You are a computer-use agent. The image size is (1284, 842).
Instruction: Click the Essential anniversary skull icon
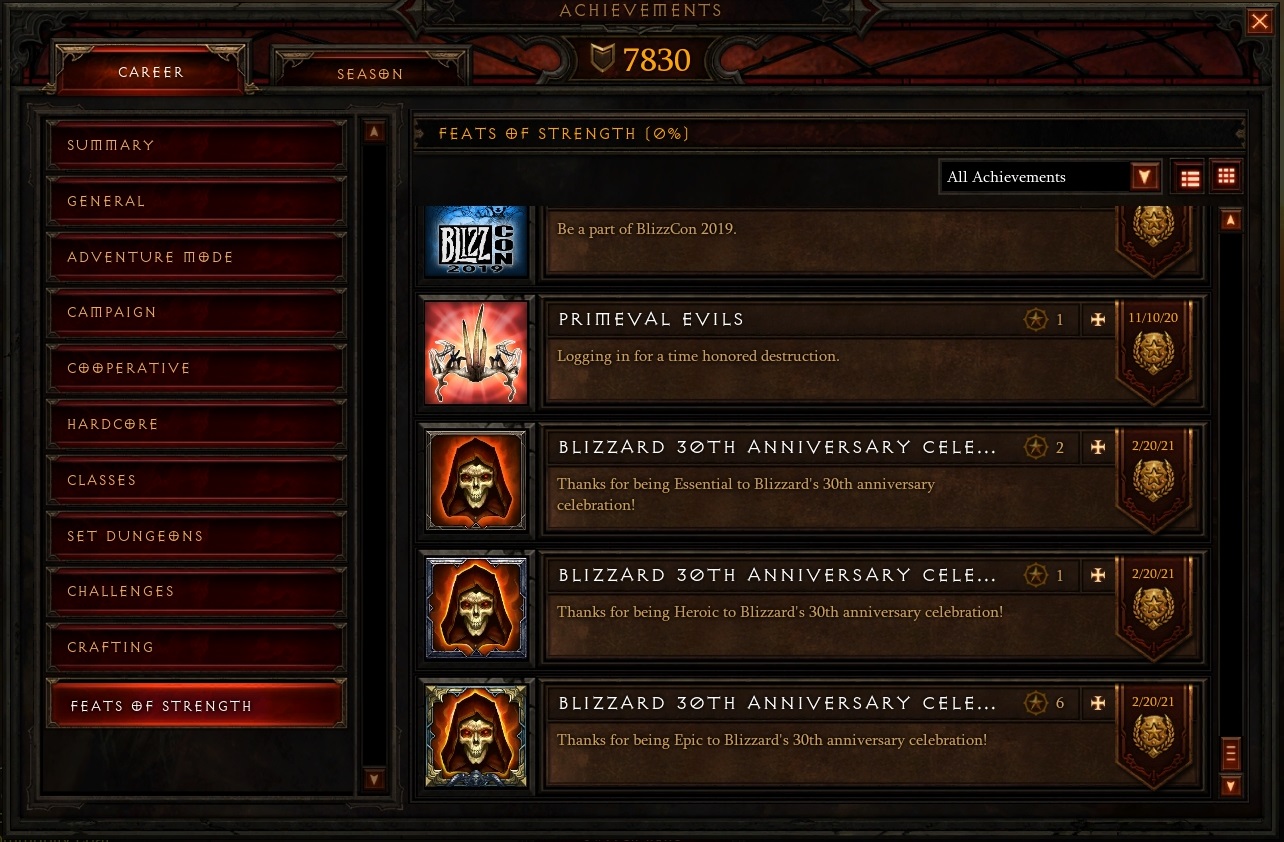tap(476, 480)
